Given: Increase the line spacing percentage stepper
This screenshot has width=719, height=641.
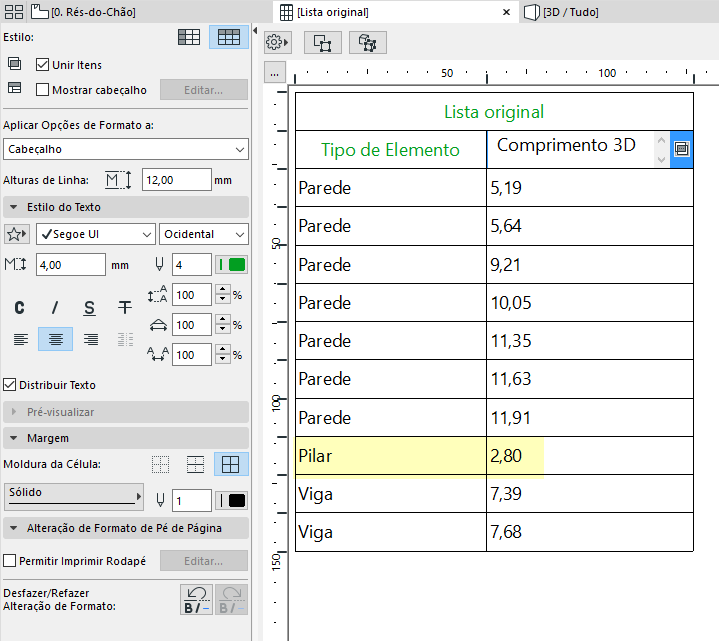Looking at the screenshot, I should point(223,290).
